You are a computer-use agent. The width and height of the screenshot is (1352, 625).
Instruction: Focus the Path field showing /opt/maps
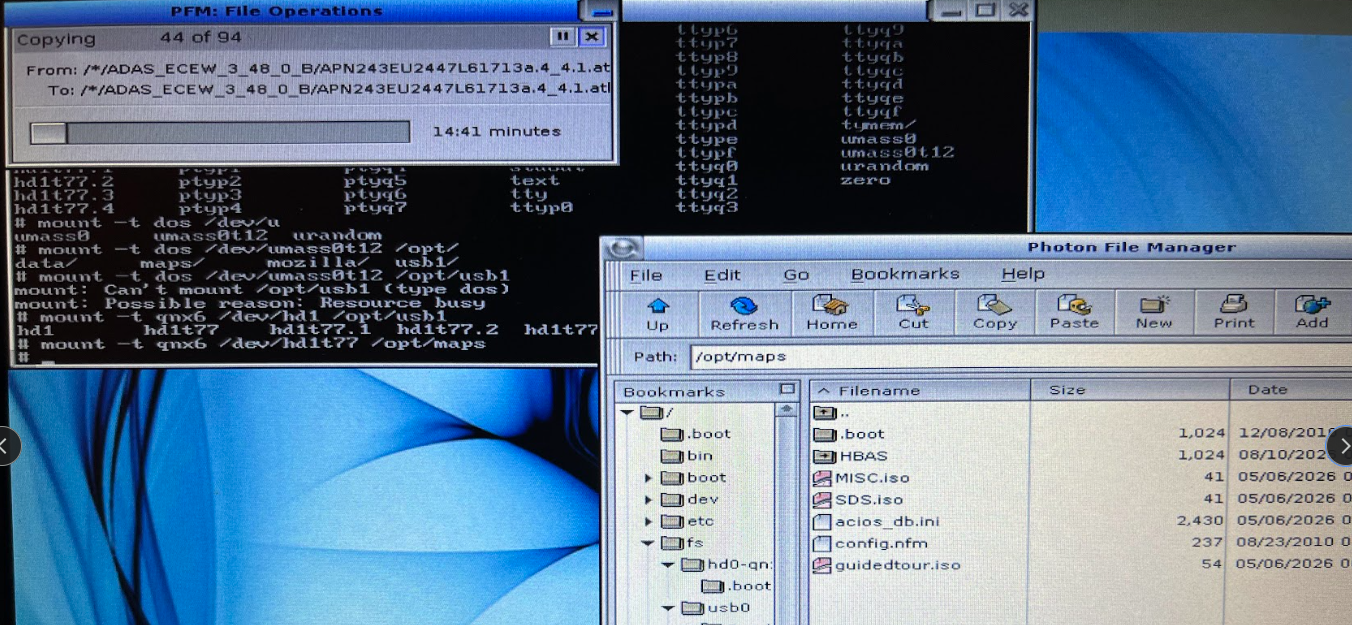tap(1020, 356)
